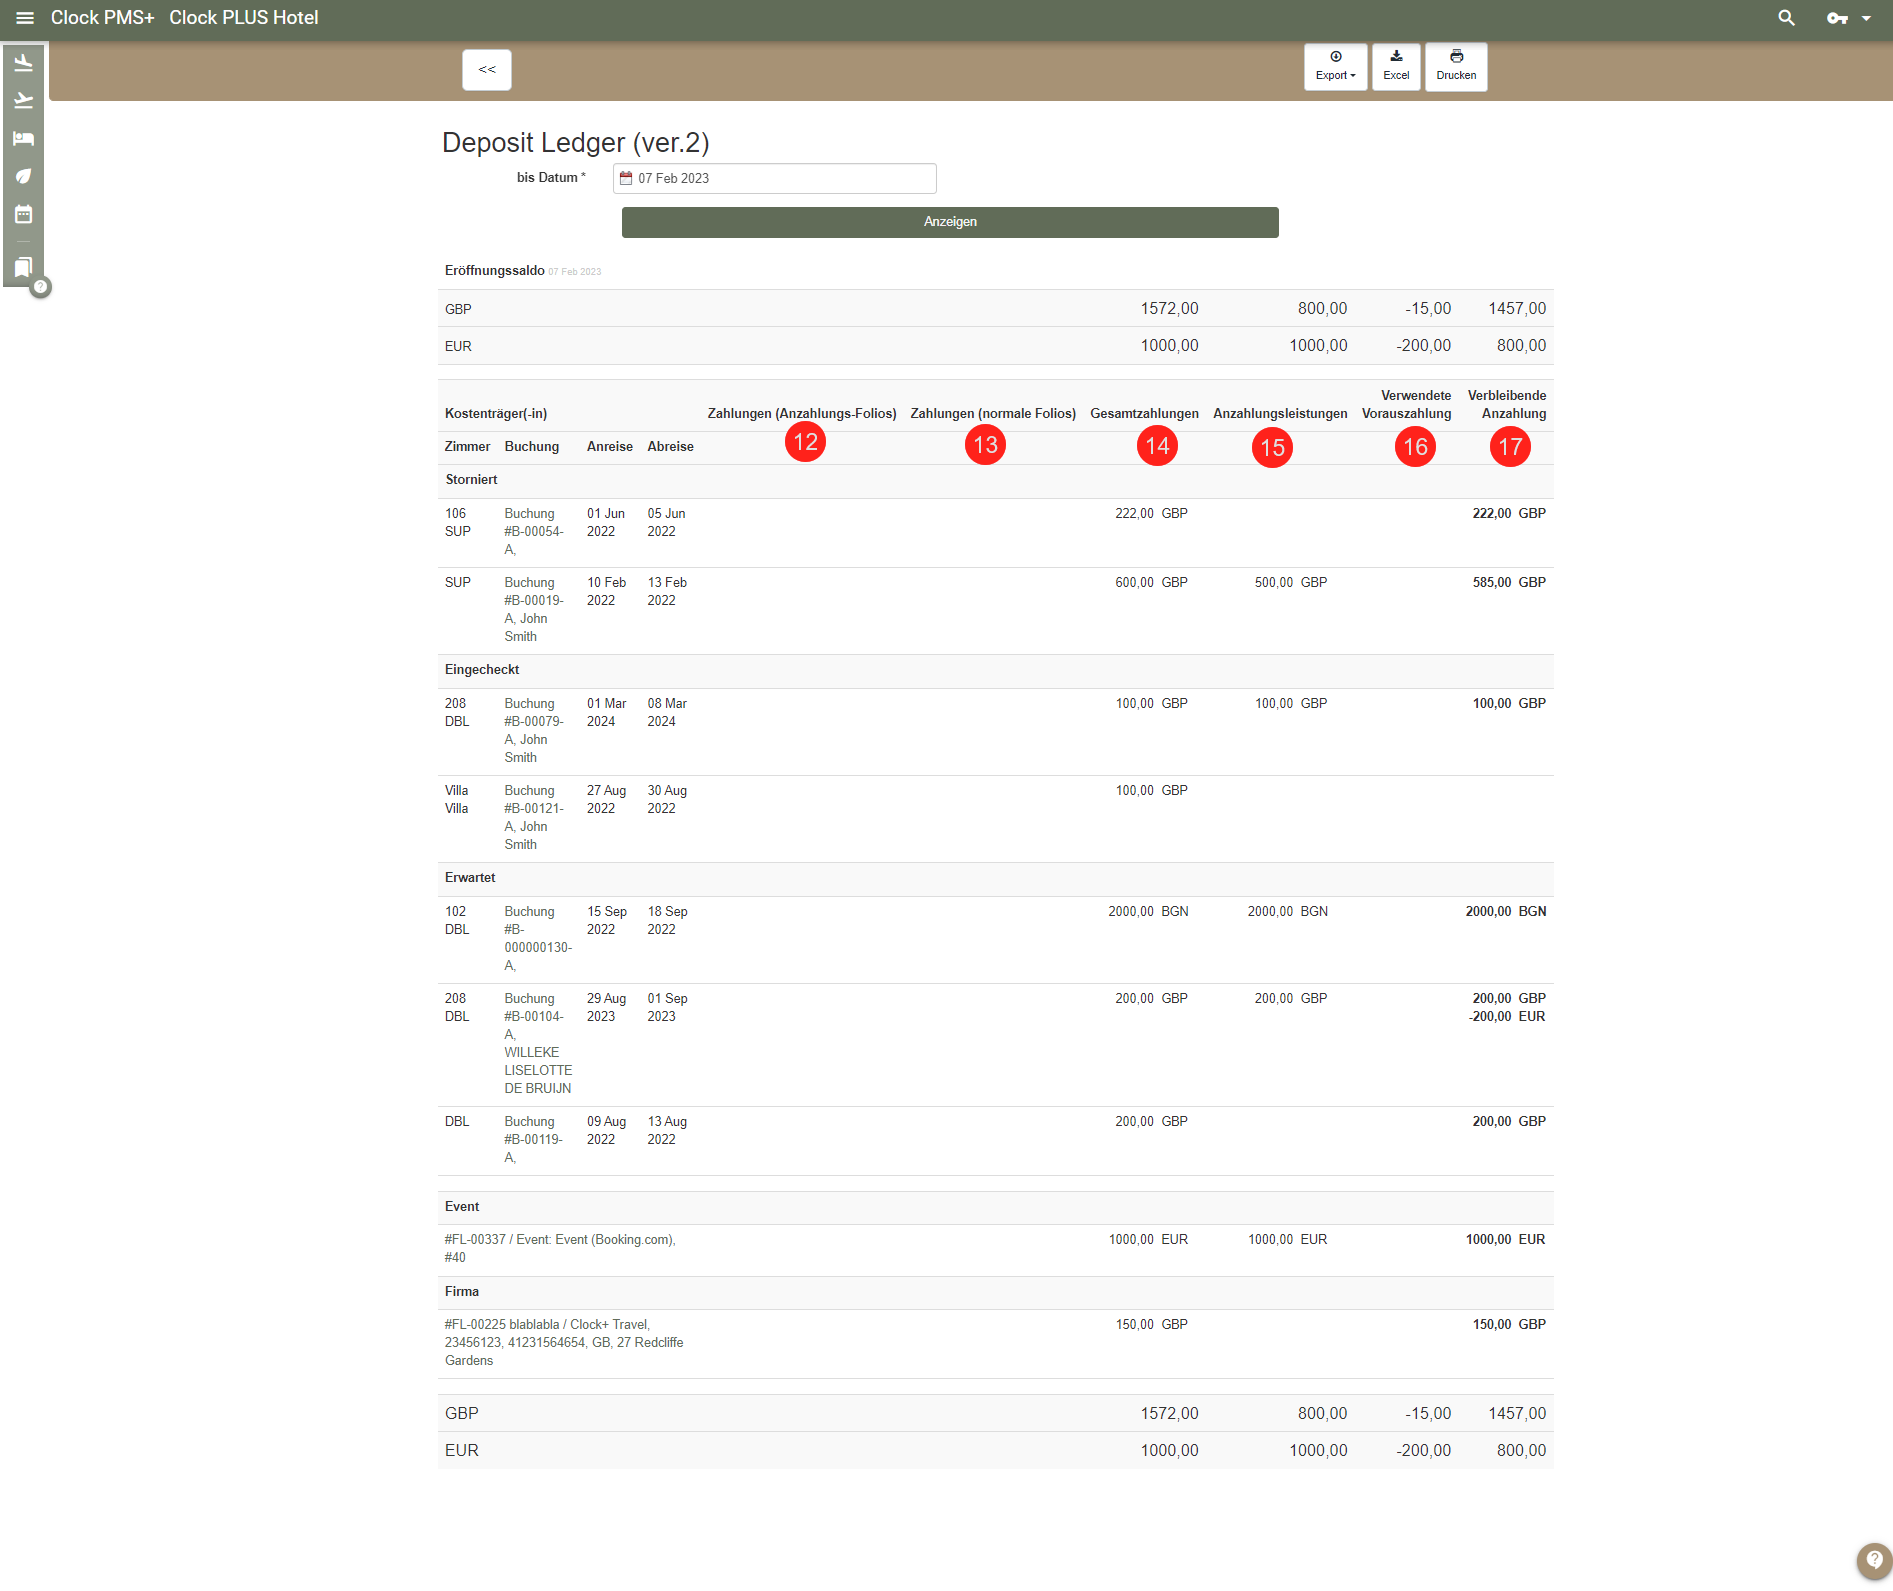The image size is (1893, 1591).
Task: Click the 585,00 GBP remaining deposit
Action: [x=1509, y=583]
